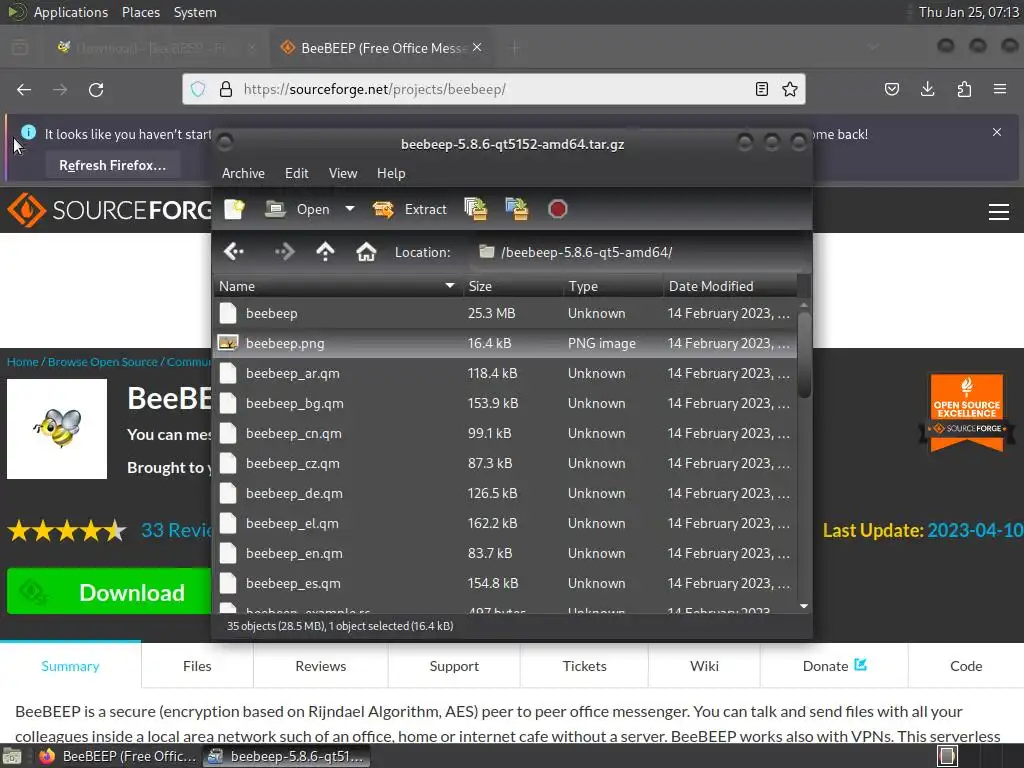Open the Places system menu
The image size is (1024, 768).
(140, 12)
